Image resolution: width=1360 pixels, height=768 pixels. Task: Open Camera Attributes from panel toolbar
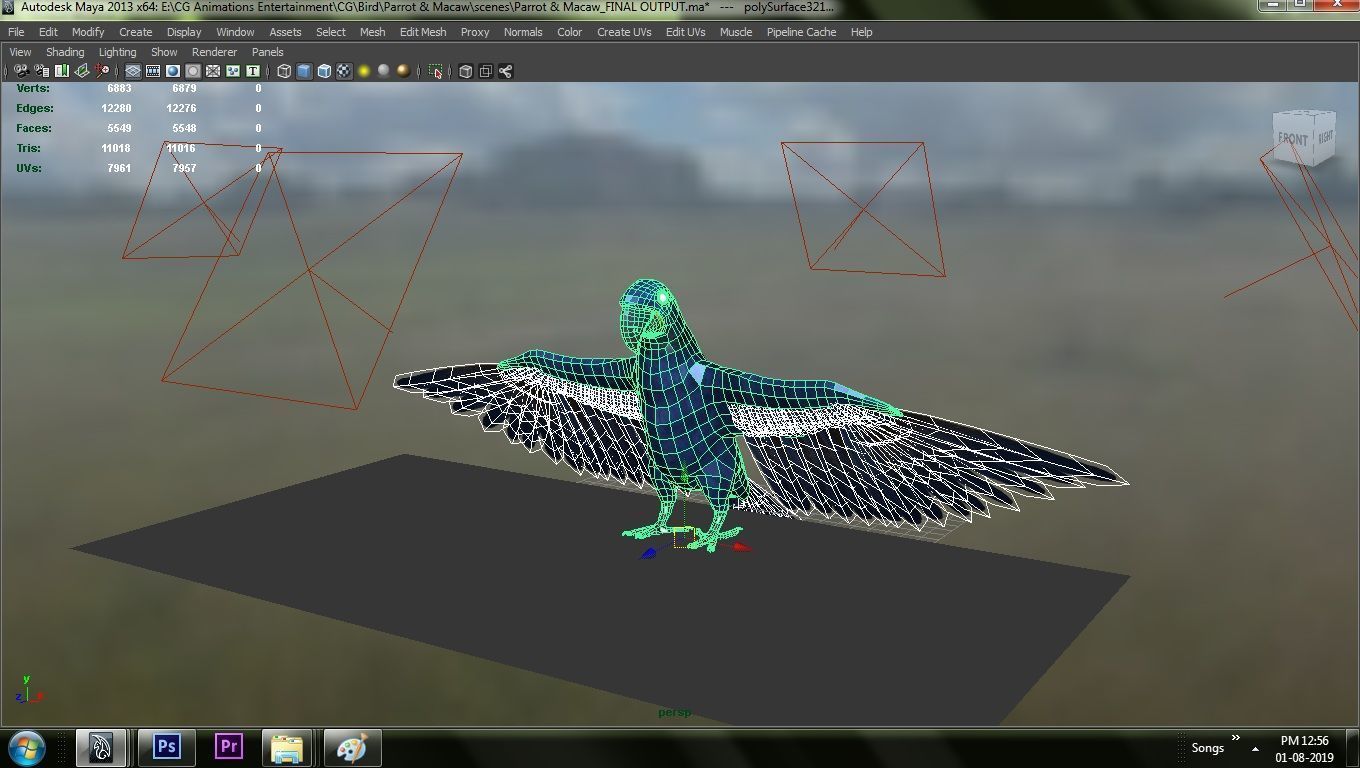[42, 71]
